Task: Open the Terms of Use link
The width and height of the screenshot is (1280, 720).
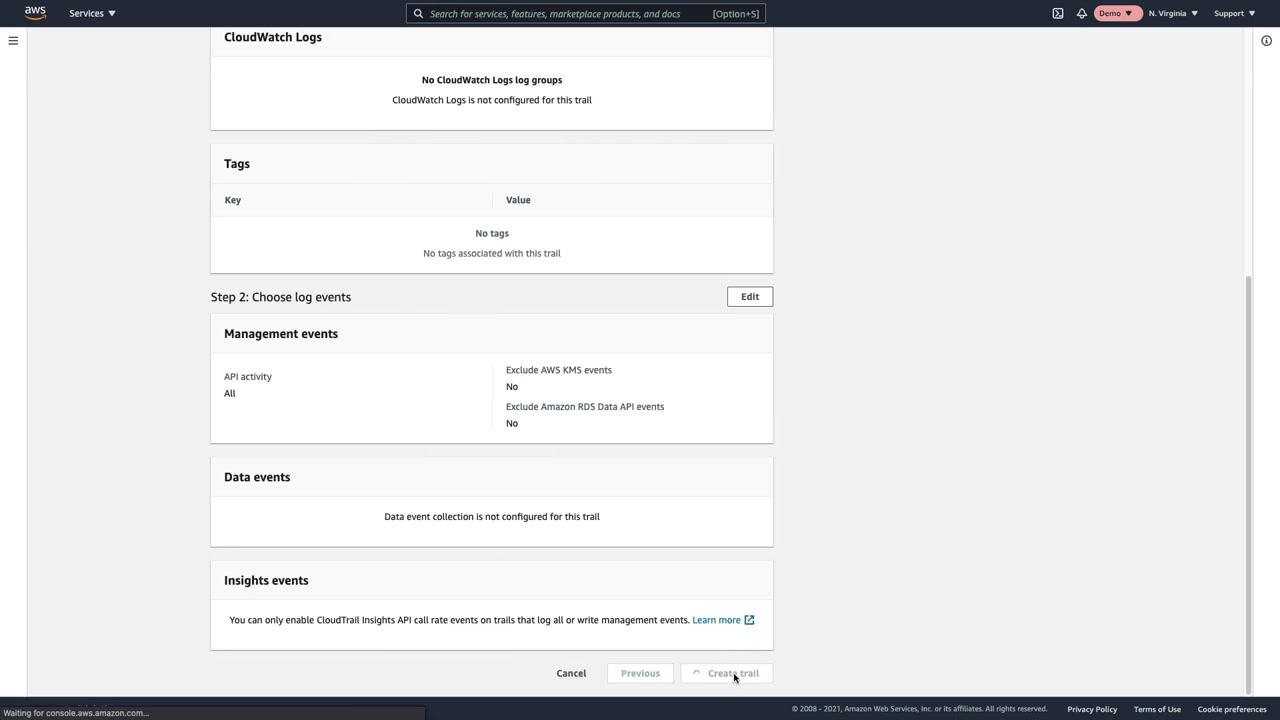Action: pos(1157,709)
